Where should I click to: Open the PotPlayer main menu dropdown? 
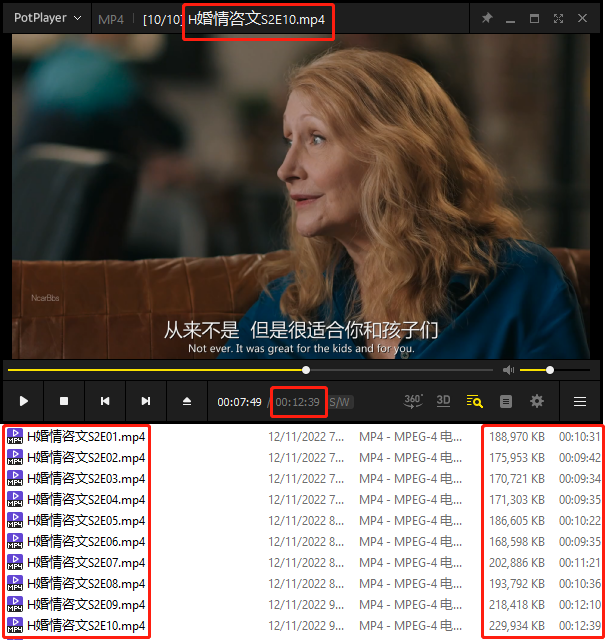tap(47, 18)
